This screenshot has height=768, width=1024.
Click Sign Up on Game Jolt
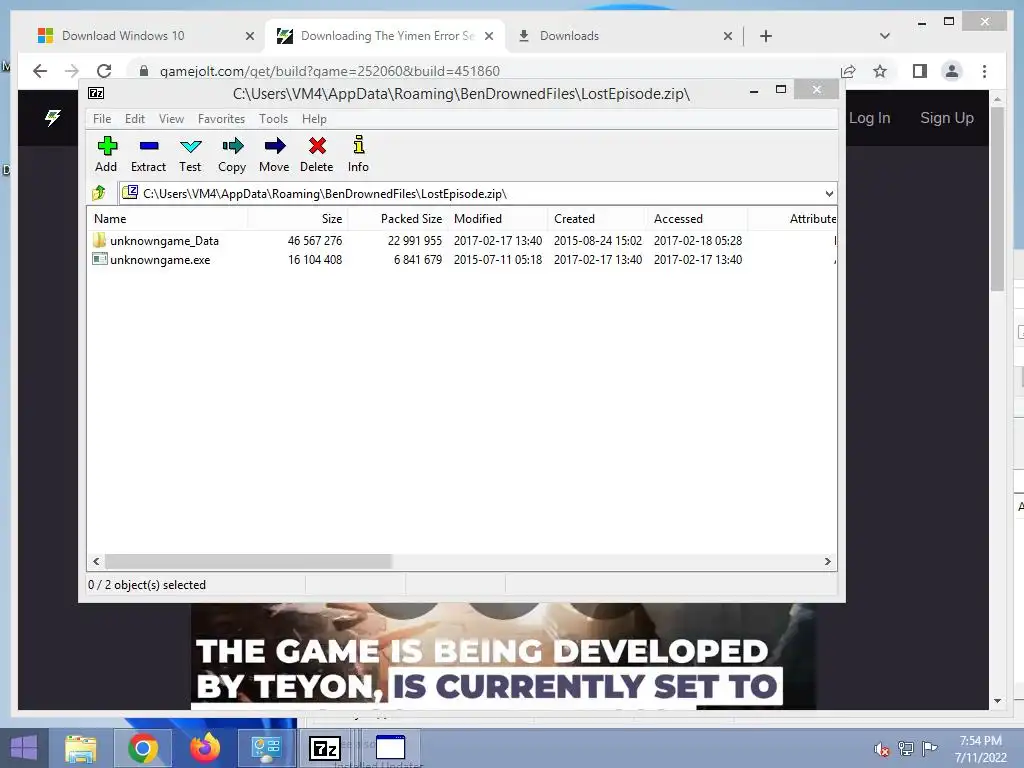pyautogui.click(x=947, y=118)
